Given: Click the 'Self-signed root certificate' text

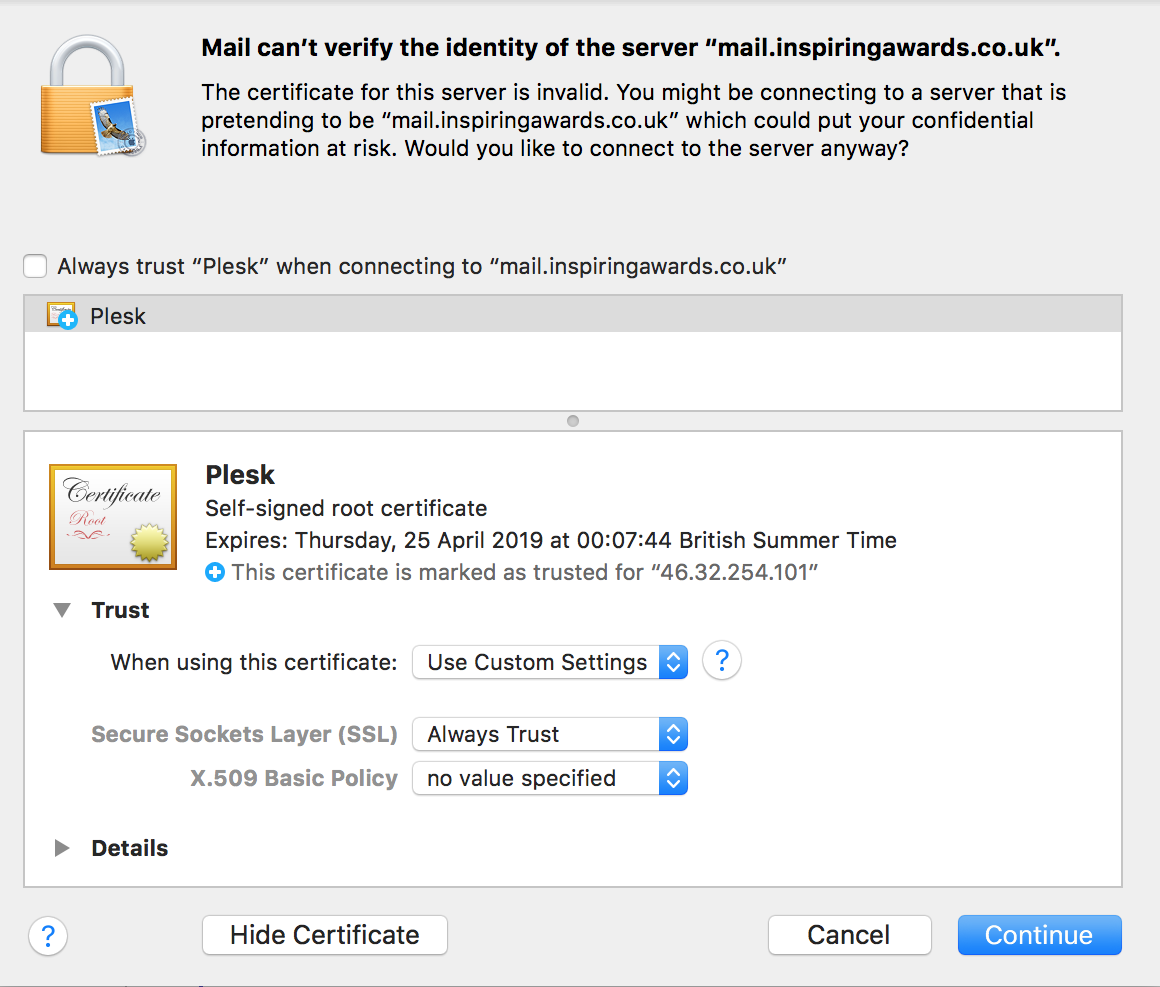Looking at the screenshot, I should 346,508.
